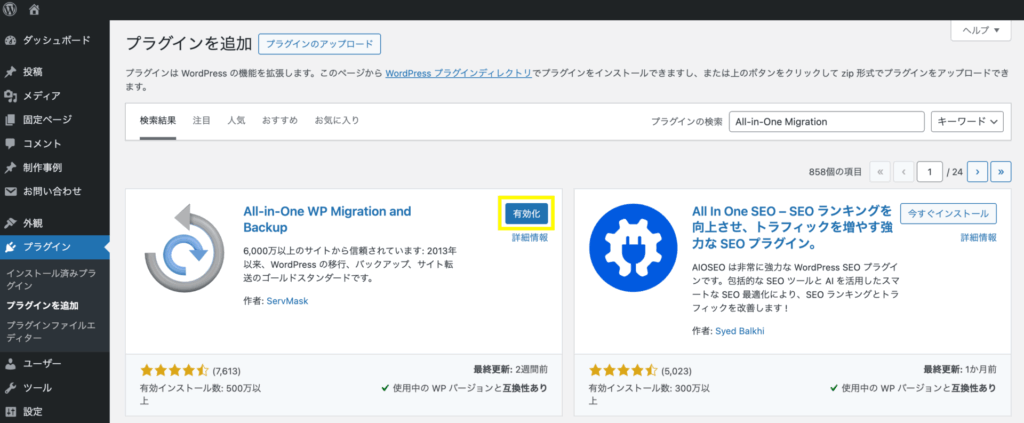Open the キーワード search type dropdown
Viewport: 1024px width, 423px height.
click(x=966, y=121)
